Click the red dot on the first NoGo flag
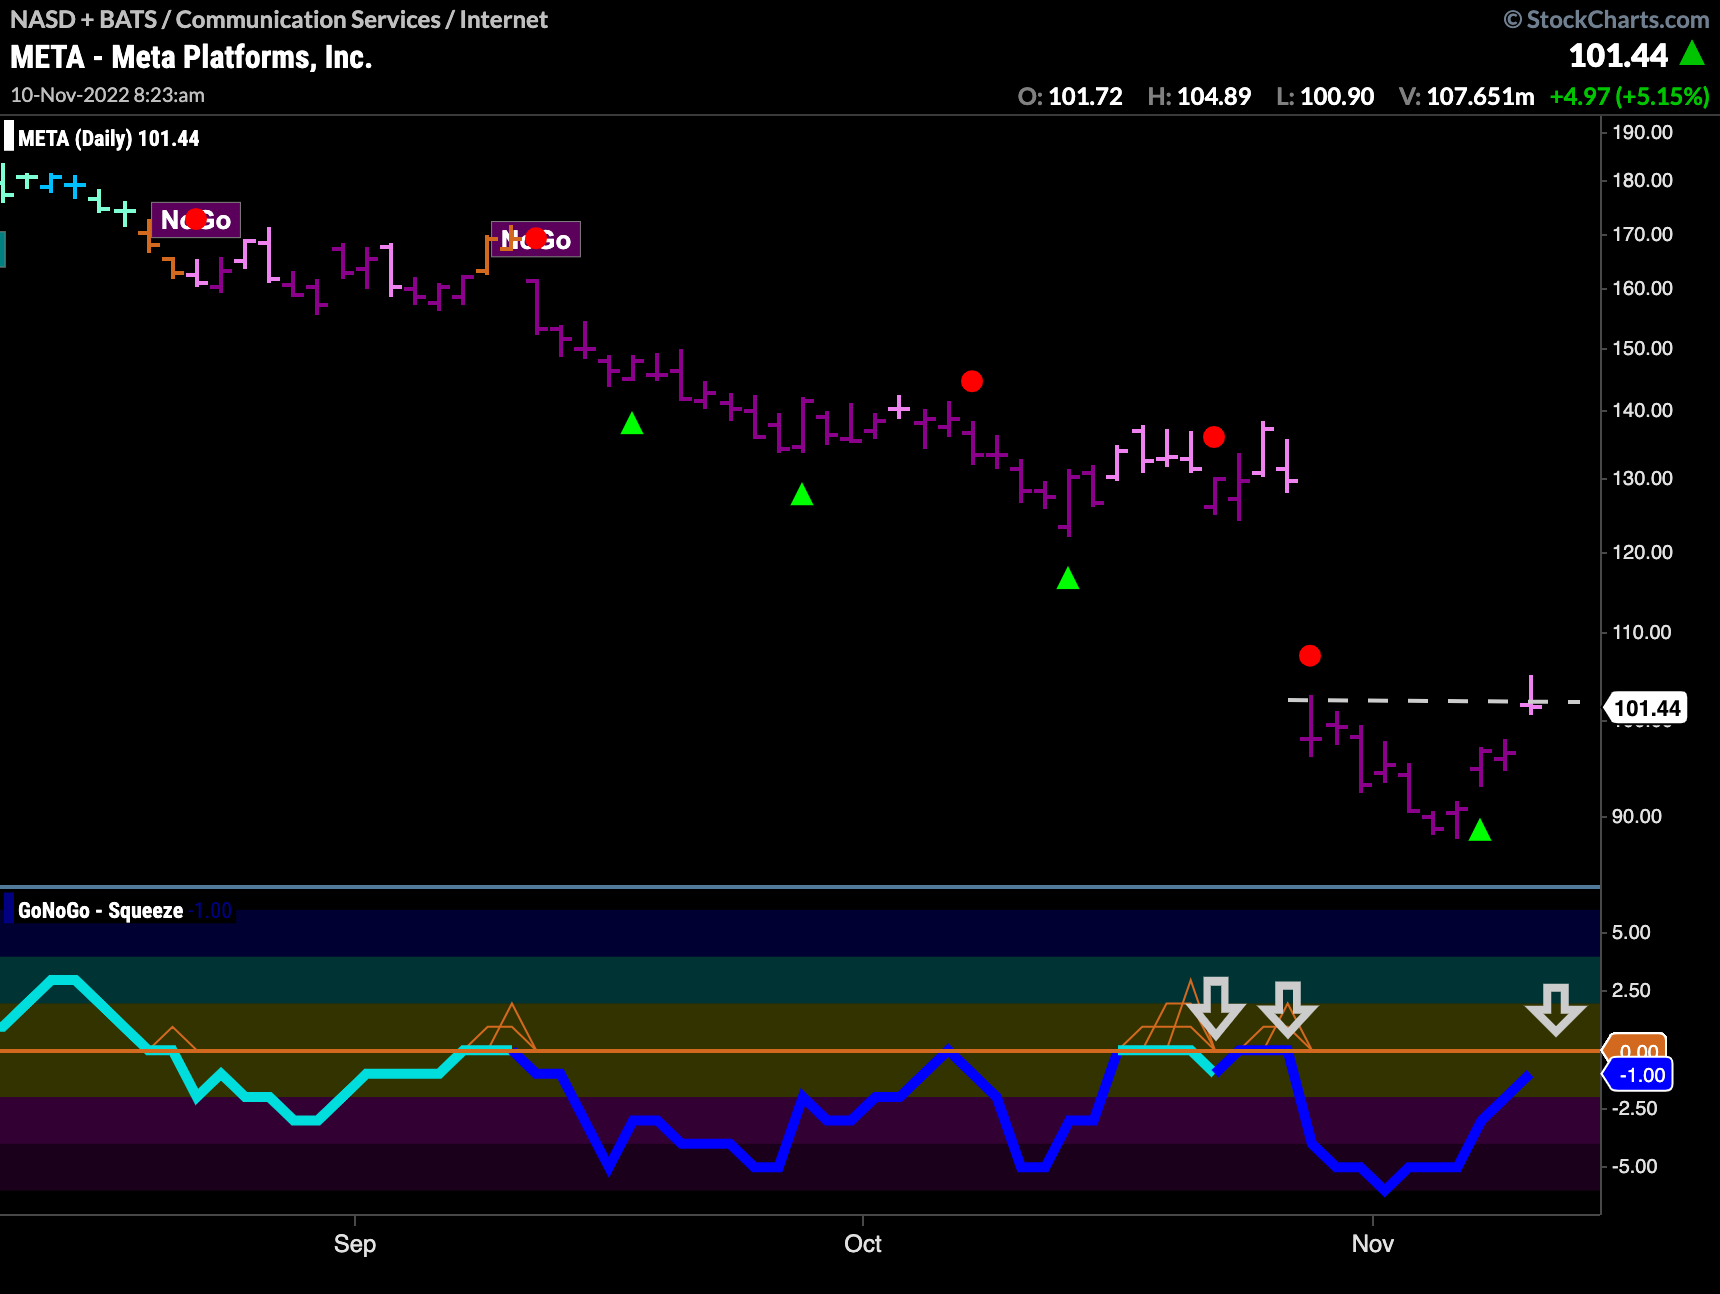This screenshot has height=1294, width=1720. tap(196, 219)
